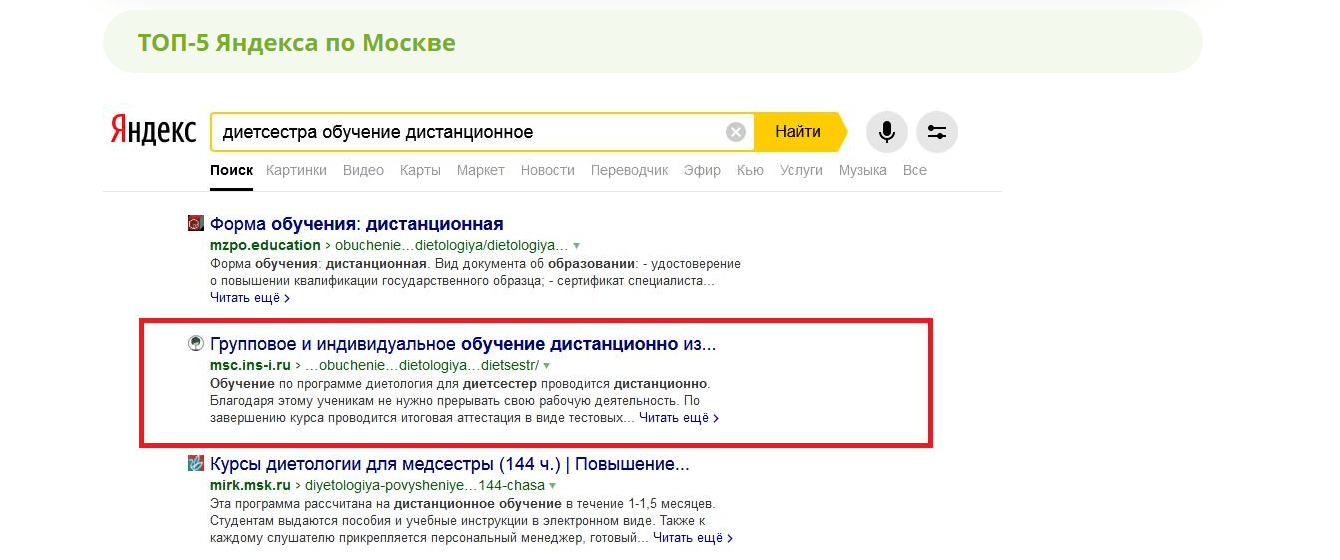Image resolution: width=1340 pixels, height=560 pixels.
Task: Open the Видео tab
Action: tap(363, 170)
